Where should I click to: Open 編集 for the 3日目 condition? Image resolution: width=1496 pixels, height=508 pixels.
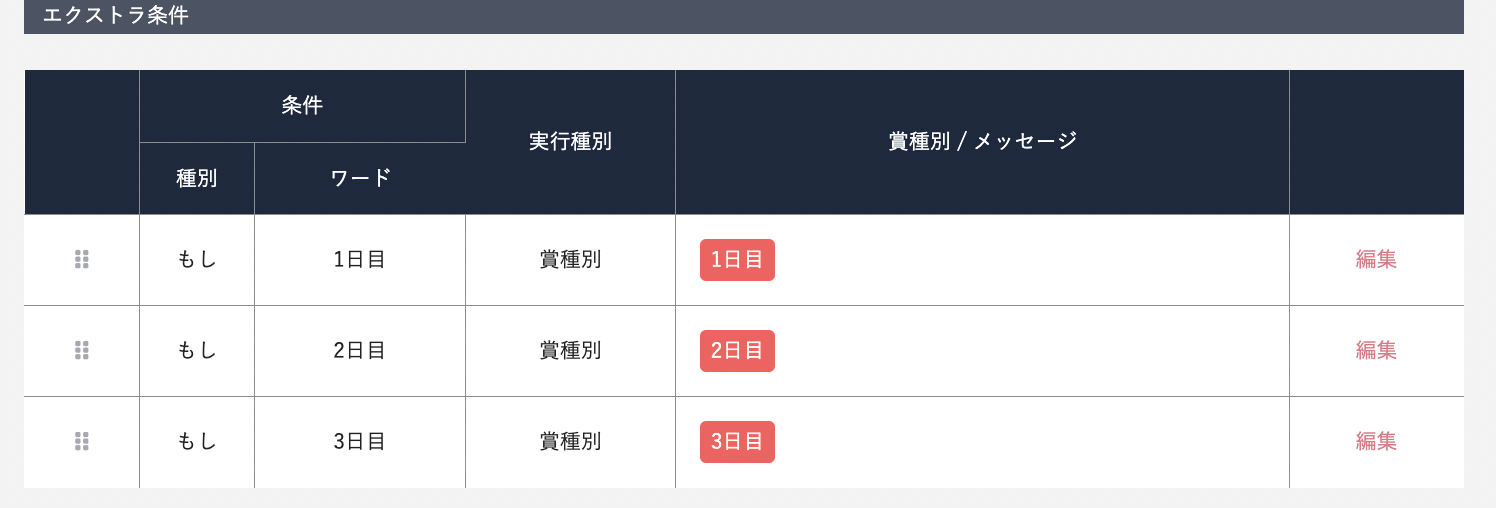click(1376, 441)
